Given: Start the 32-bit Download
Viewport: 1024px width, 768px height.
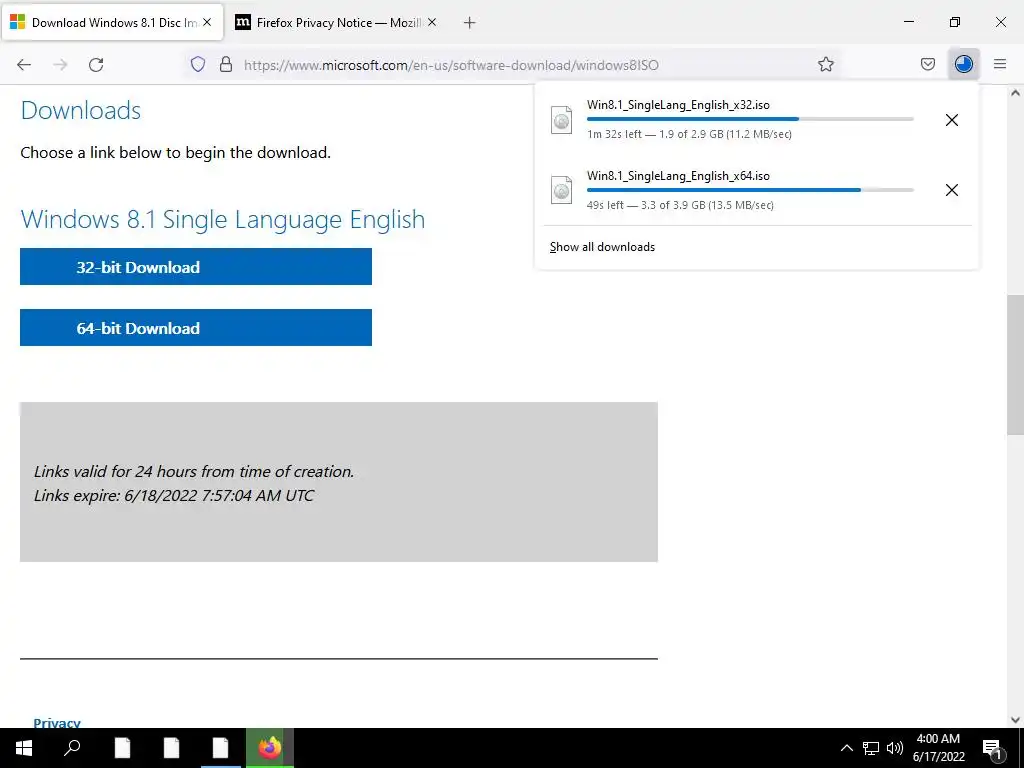Looking at the screenshot, I should click(x=196, y=266).
